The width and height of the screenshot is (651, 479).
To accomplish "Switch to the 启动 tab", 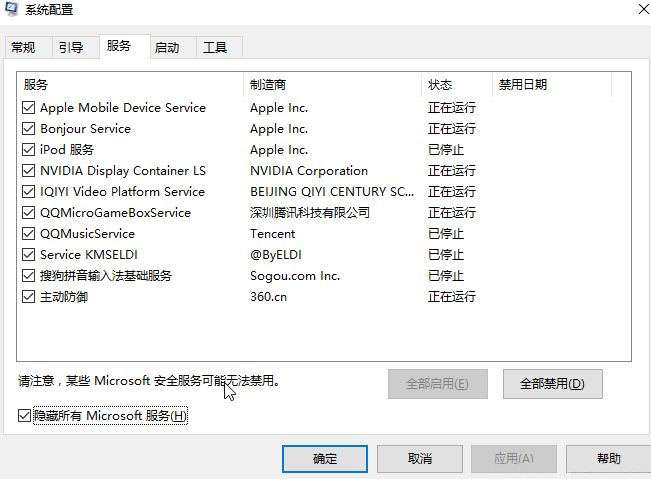I will pyautogui.click(x=167, y=47).
